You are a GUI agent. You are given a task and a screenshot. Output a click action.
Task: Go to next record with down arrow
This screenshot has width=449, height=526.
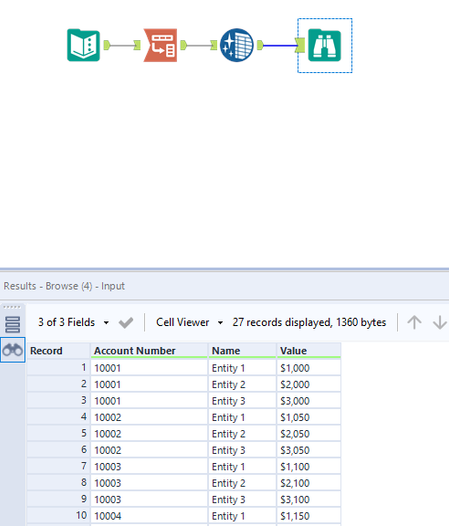(x=440, y=322)
